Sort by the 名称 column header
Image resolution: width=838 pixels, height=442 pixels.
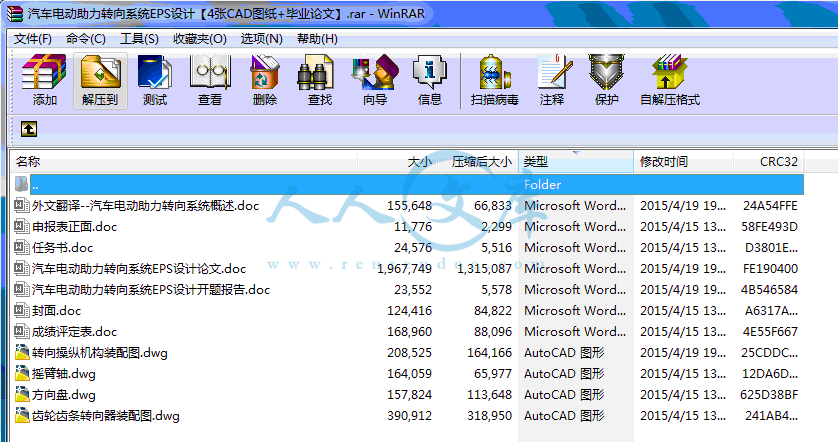click(x=183, y=161)
